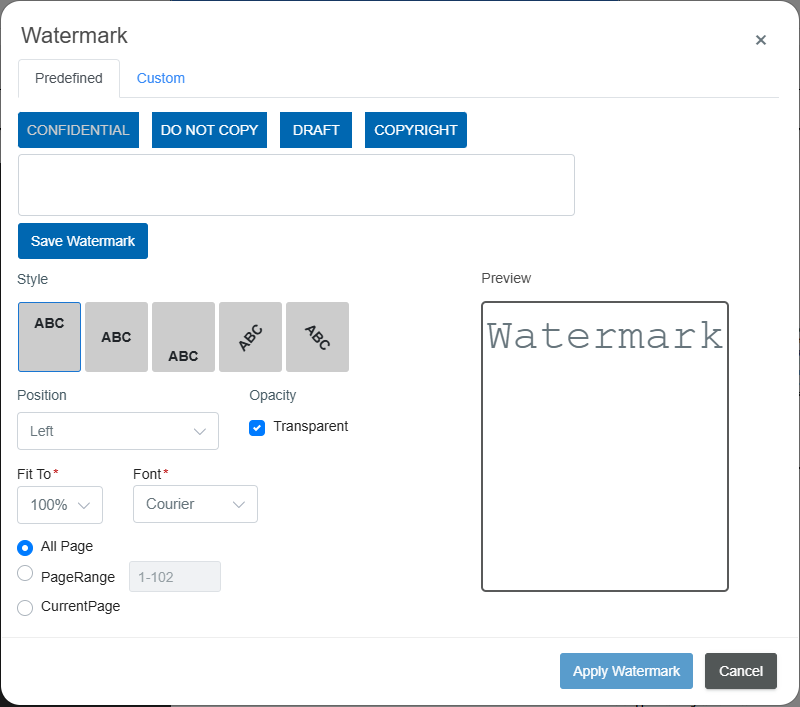Close the Watermark dialog with the X
Image resolution: width=800 pixels, height=707 pixels.
click(x=761, y=40)
